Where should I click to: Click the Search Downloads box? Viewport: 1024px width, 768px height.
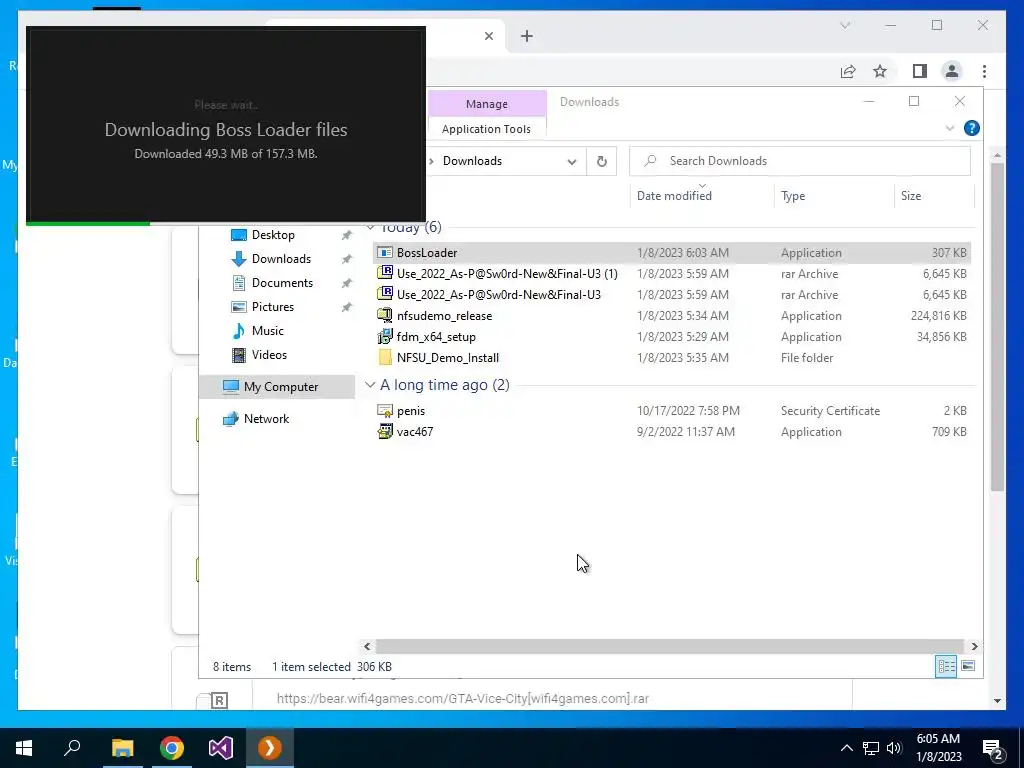pyautogui.click(x=799, y=161)
